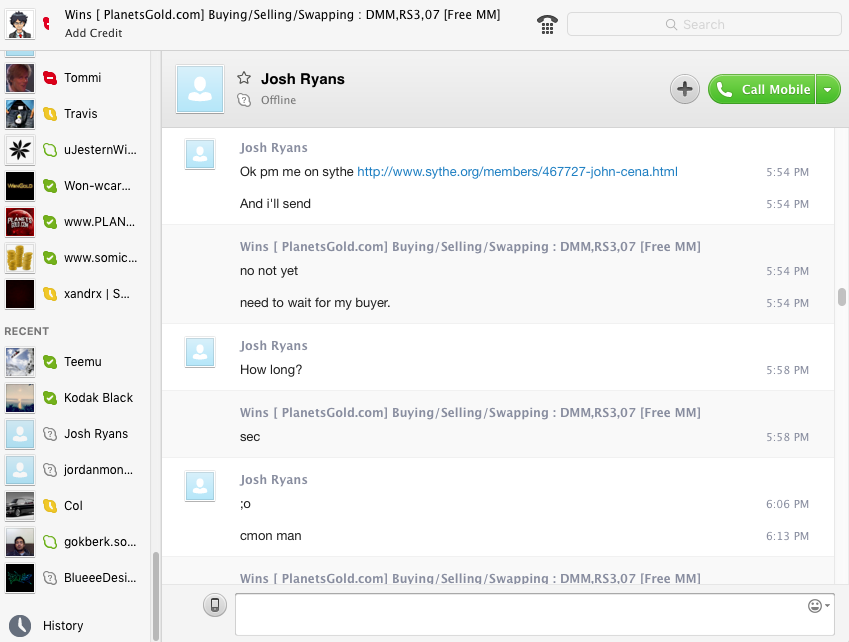This screenshot has width=849, height=642.
Task: Select contact www.PLAN...
Action: click(x=75, y=222)
